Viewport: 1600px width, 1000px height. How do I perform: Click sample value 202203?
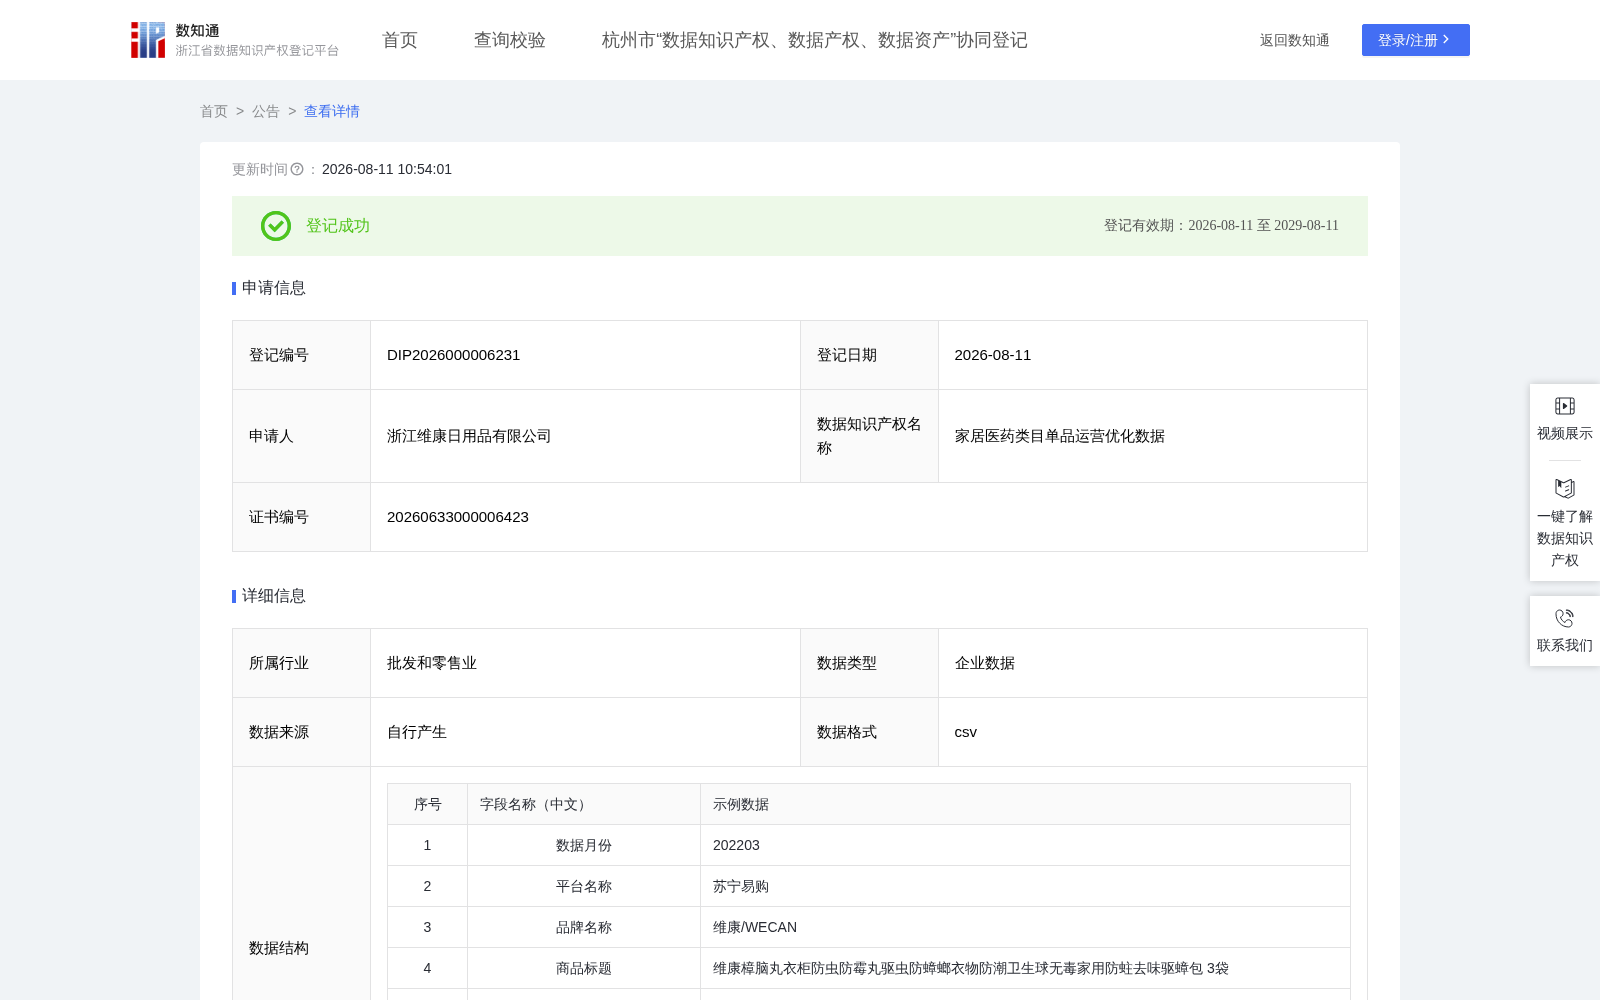[x=737, y=846]
